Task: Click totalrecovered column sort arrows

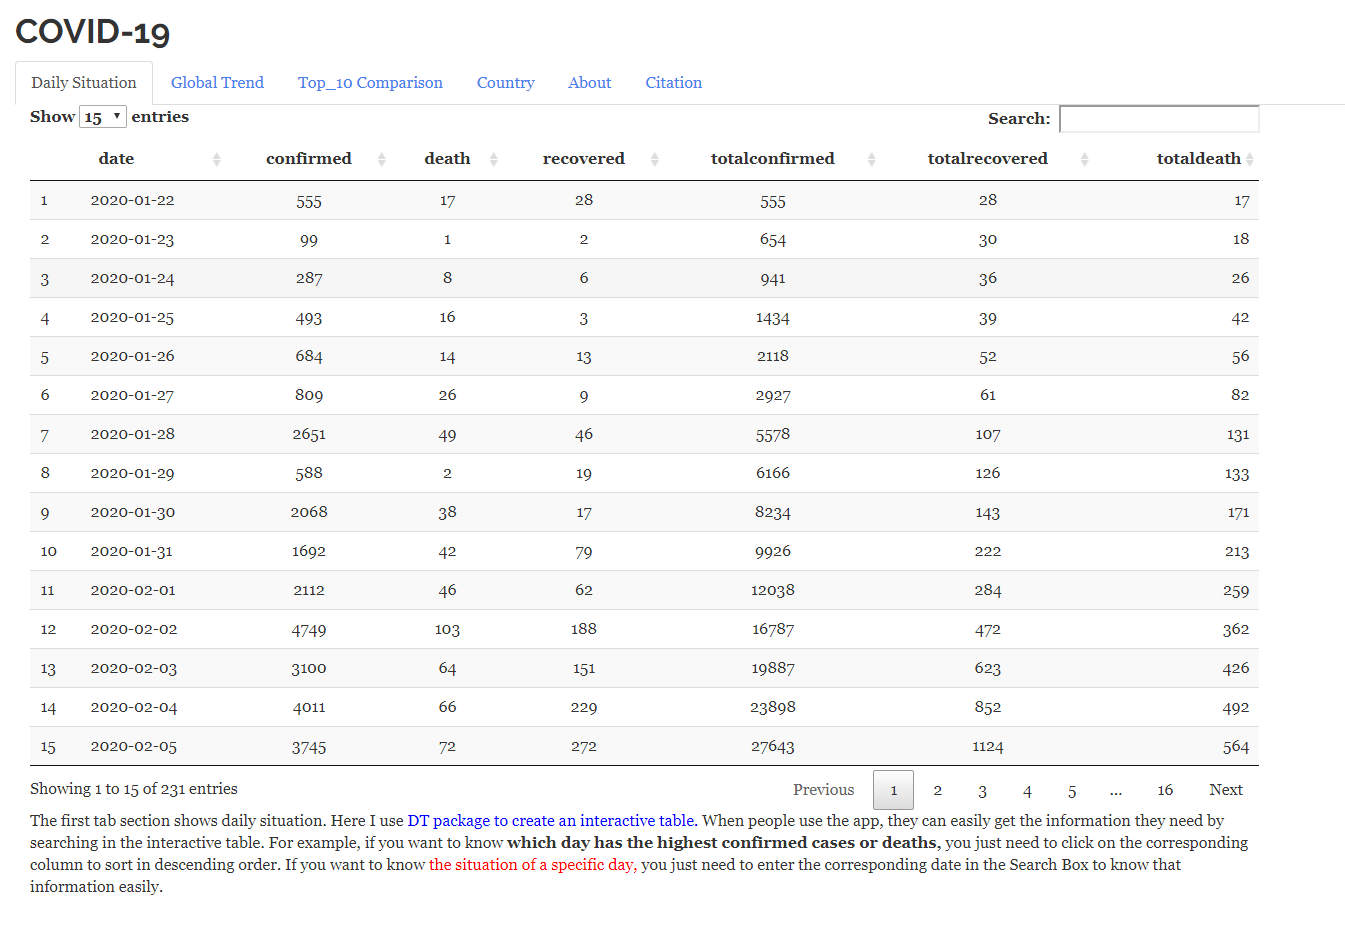Action: point(1084,159)
